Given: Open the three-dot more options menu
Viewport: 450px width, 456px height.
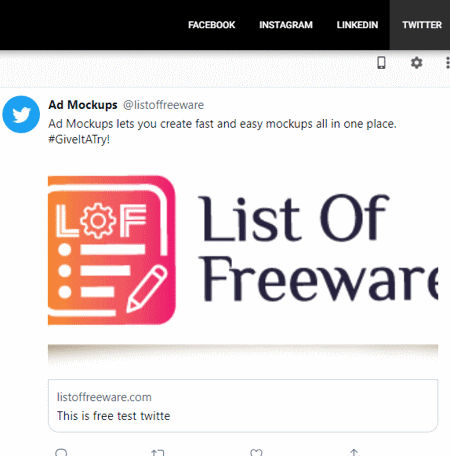Looking at the screenshot, I should (x=447, y=63).
